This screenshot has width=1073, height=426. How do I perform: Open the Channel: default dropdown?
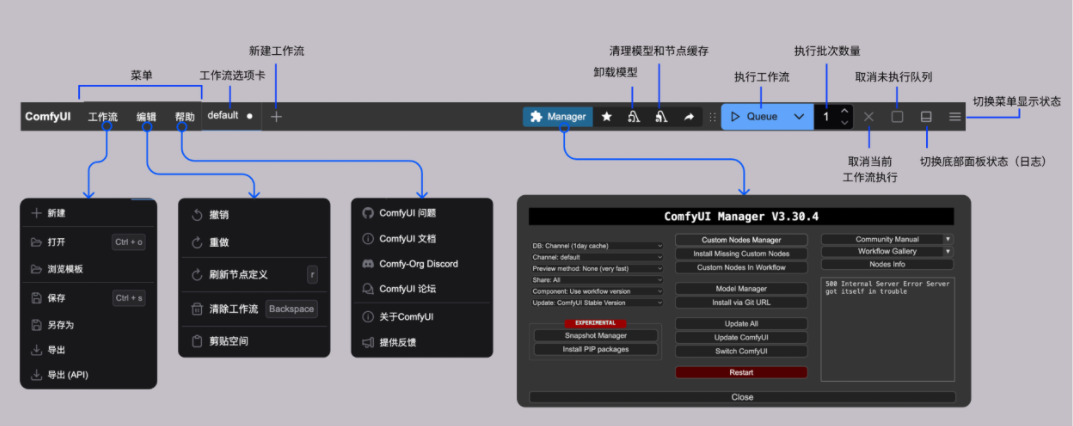tap(597, 257)
